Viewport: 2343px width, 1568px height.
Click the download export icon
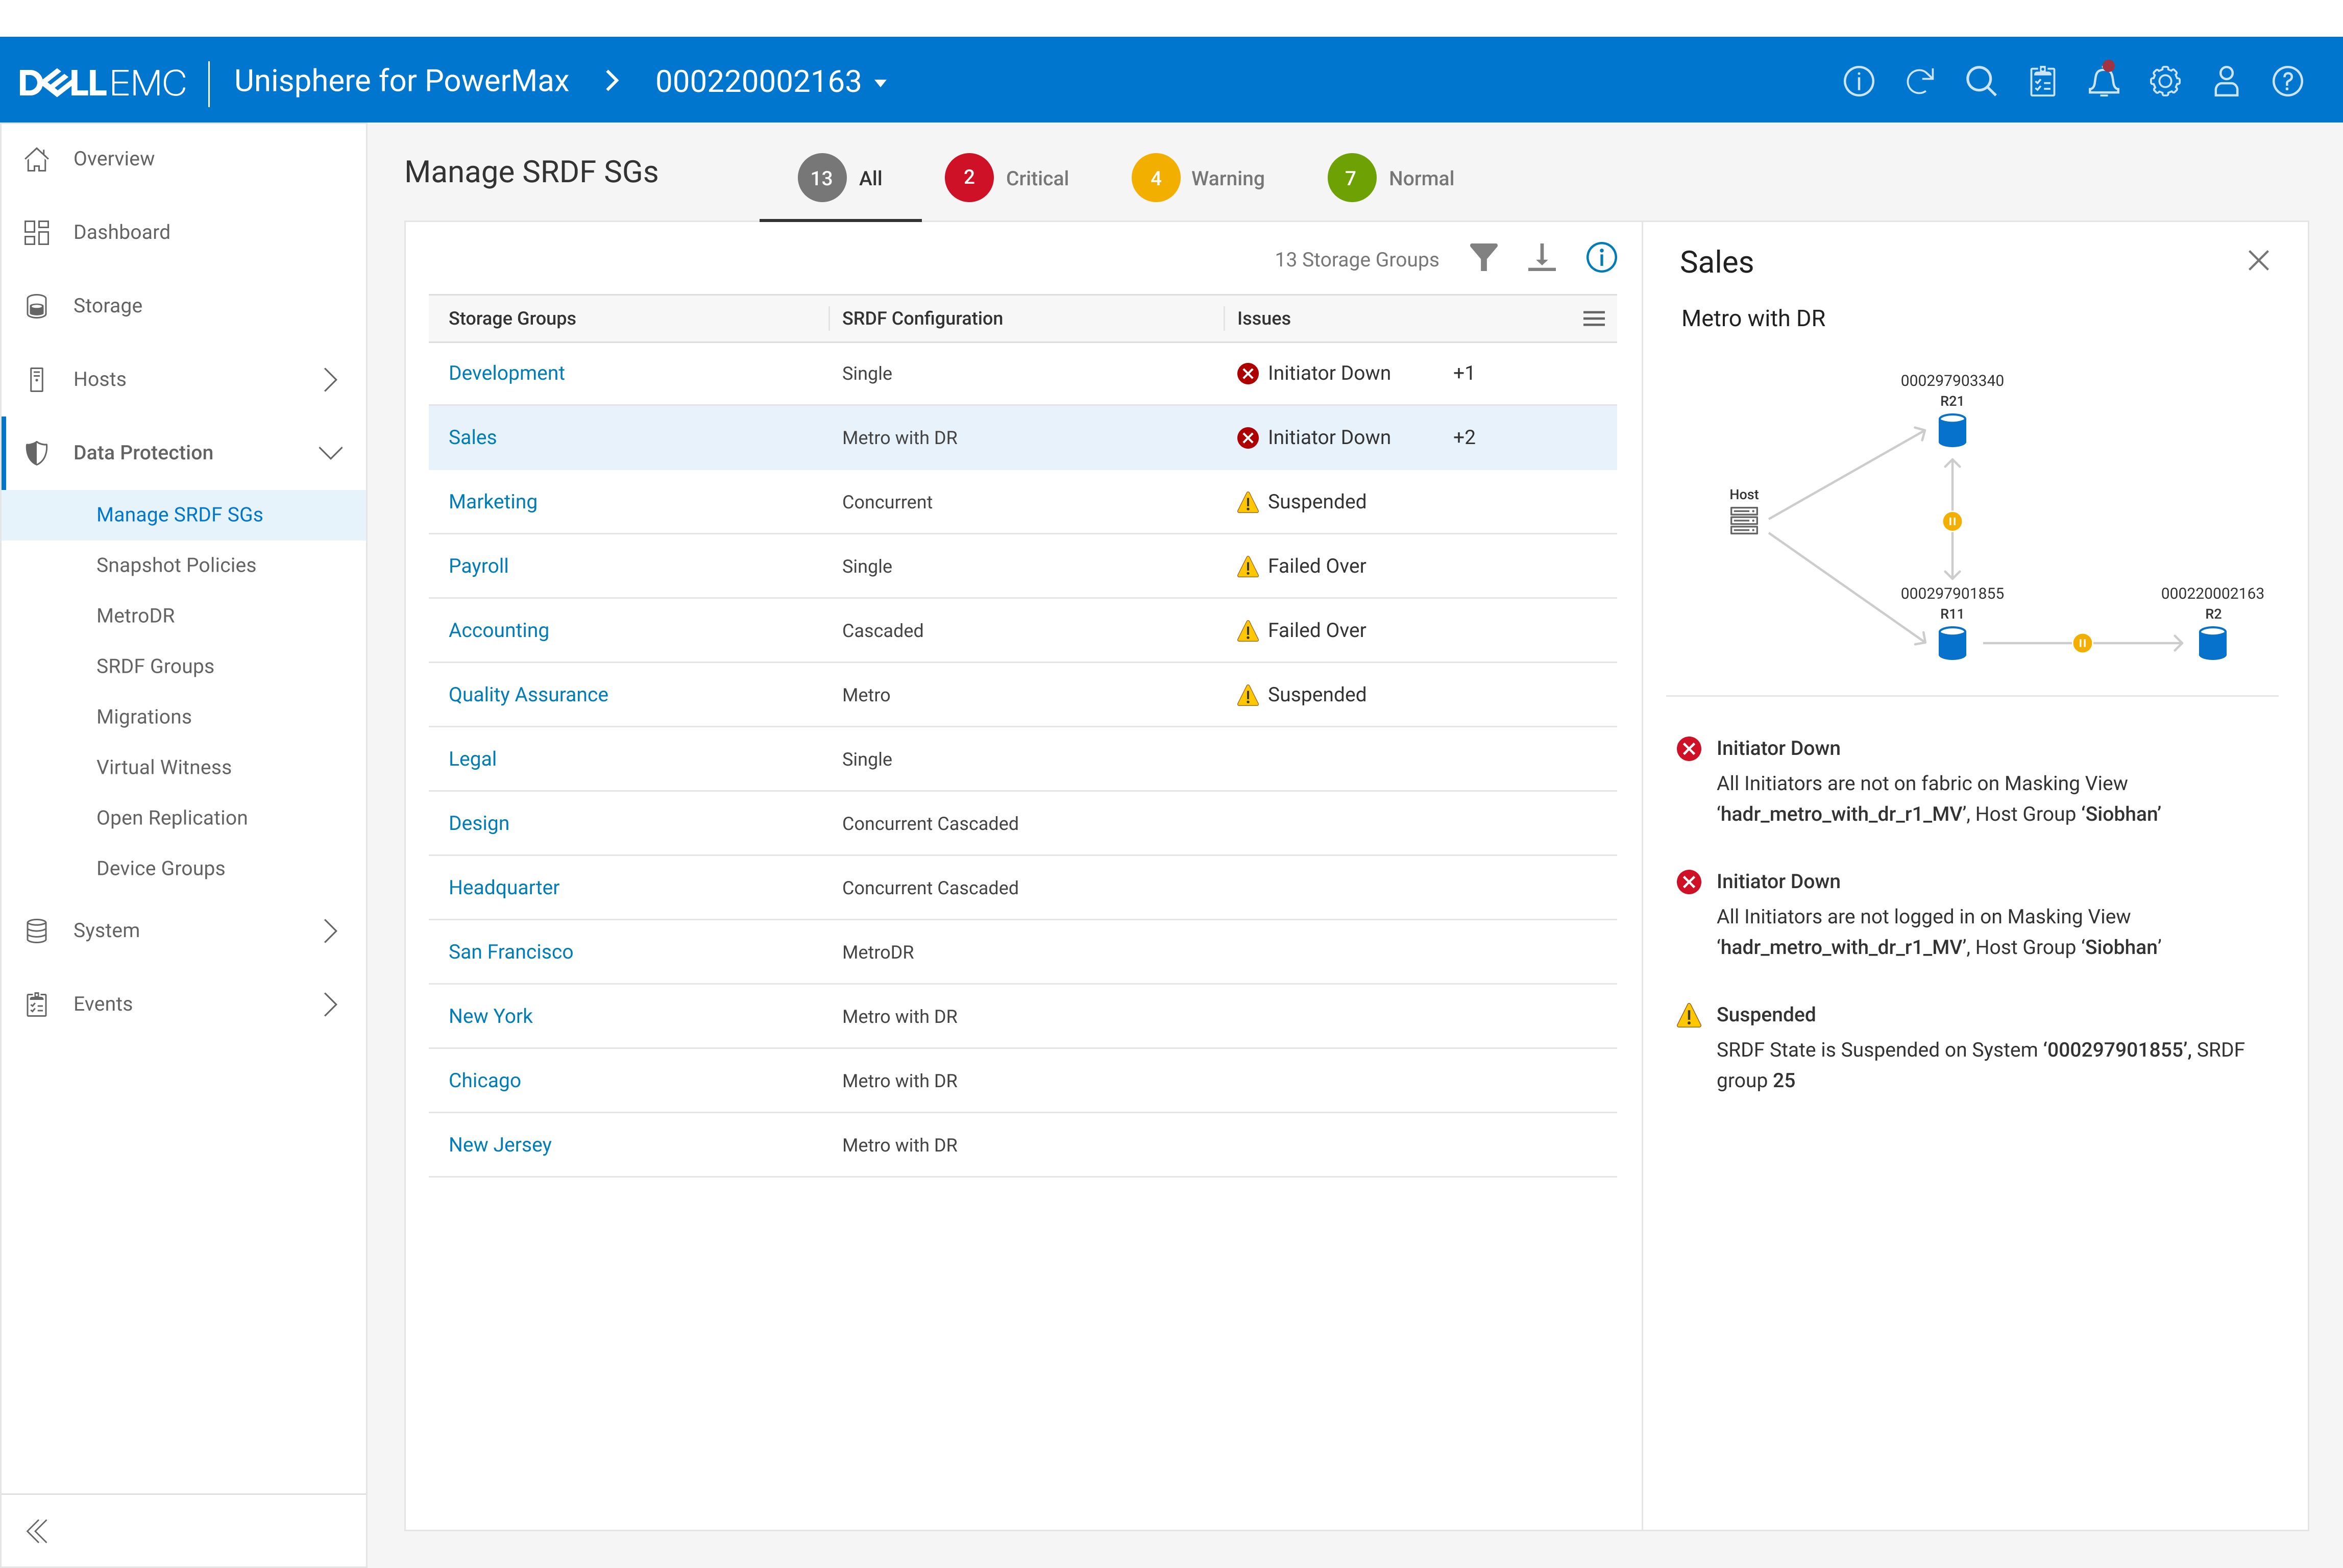1541,258
